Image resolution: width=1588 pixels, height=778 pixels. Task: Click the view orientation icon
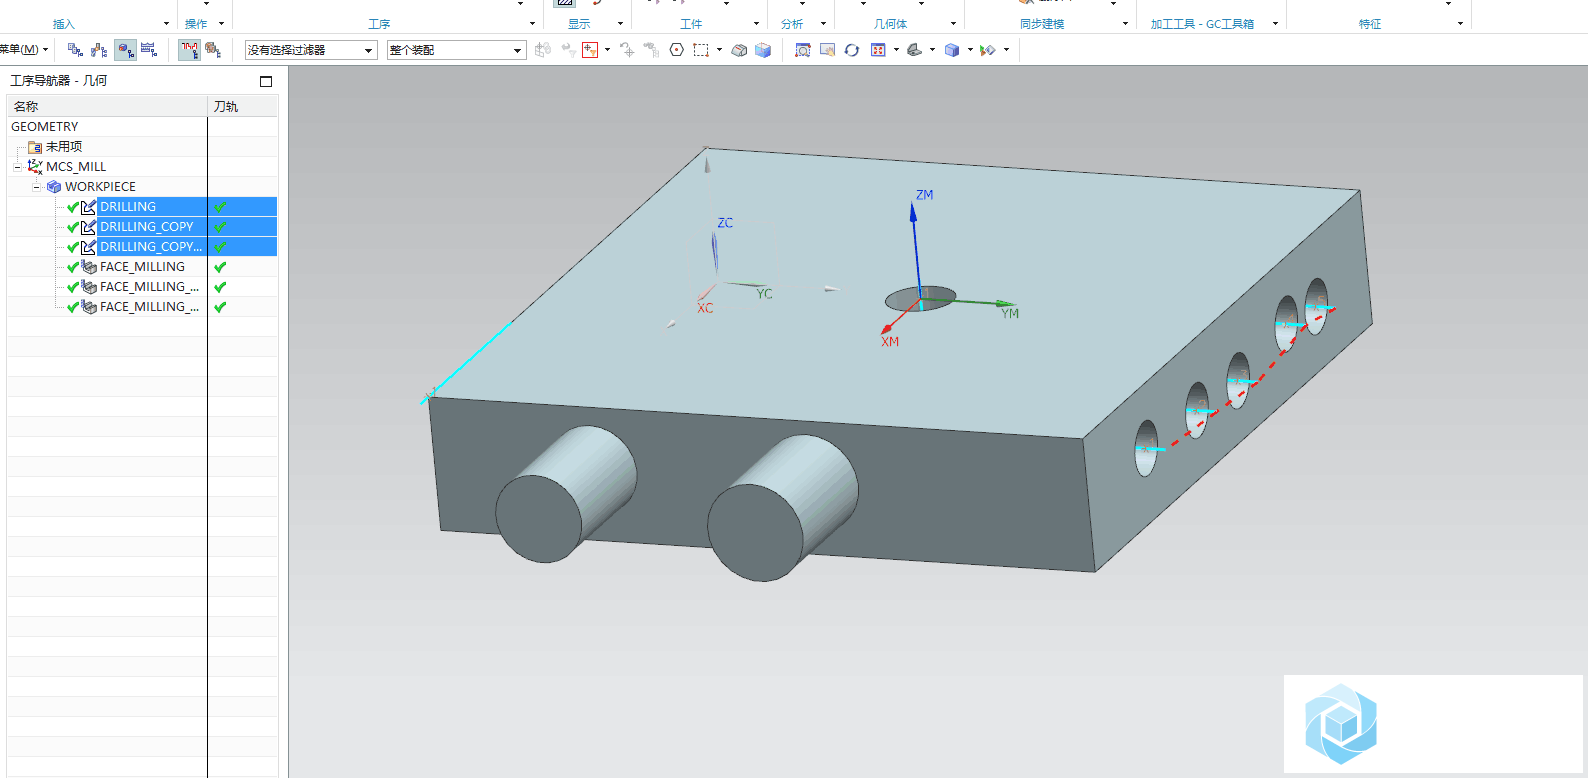tap(914, 49)
